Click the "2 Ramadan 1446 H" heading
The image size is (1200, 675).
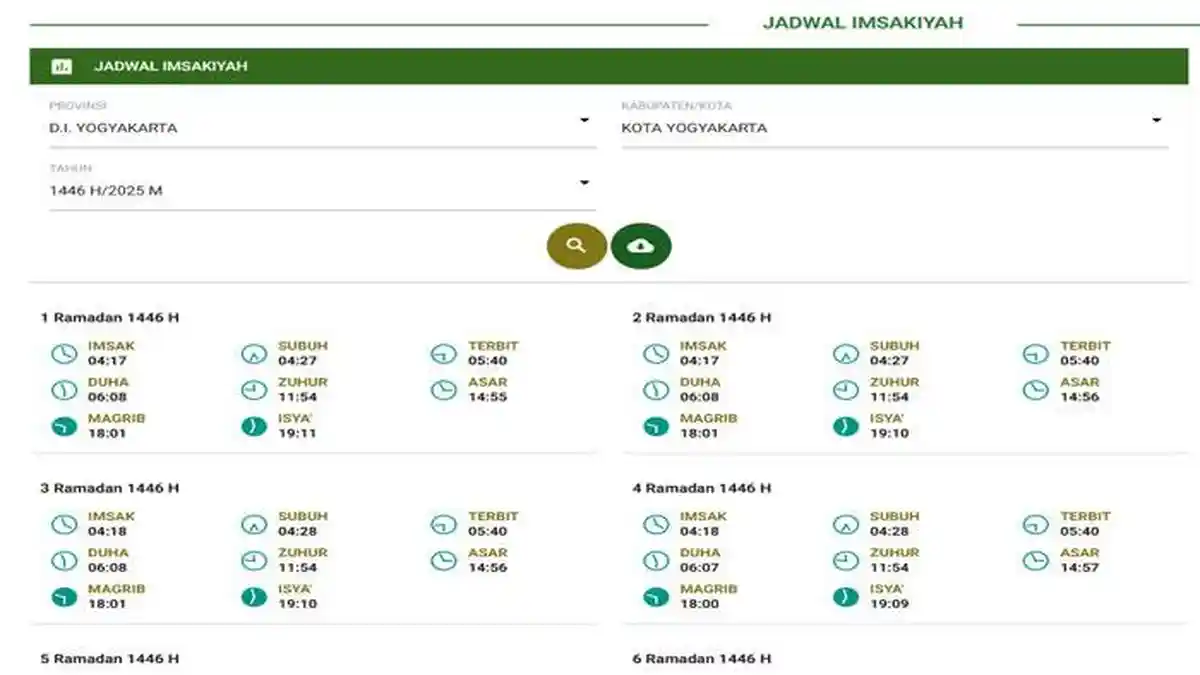tap(702, 318)
